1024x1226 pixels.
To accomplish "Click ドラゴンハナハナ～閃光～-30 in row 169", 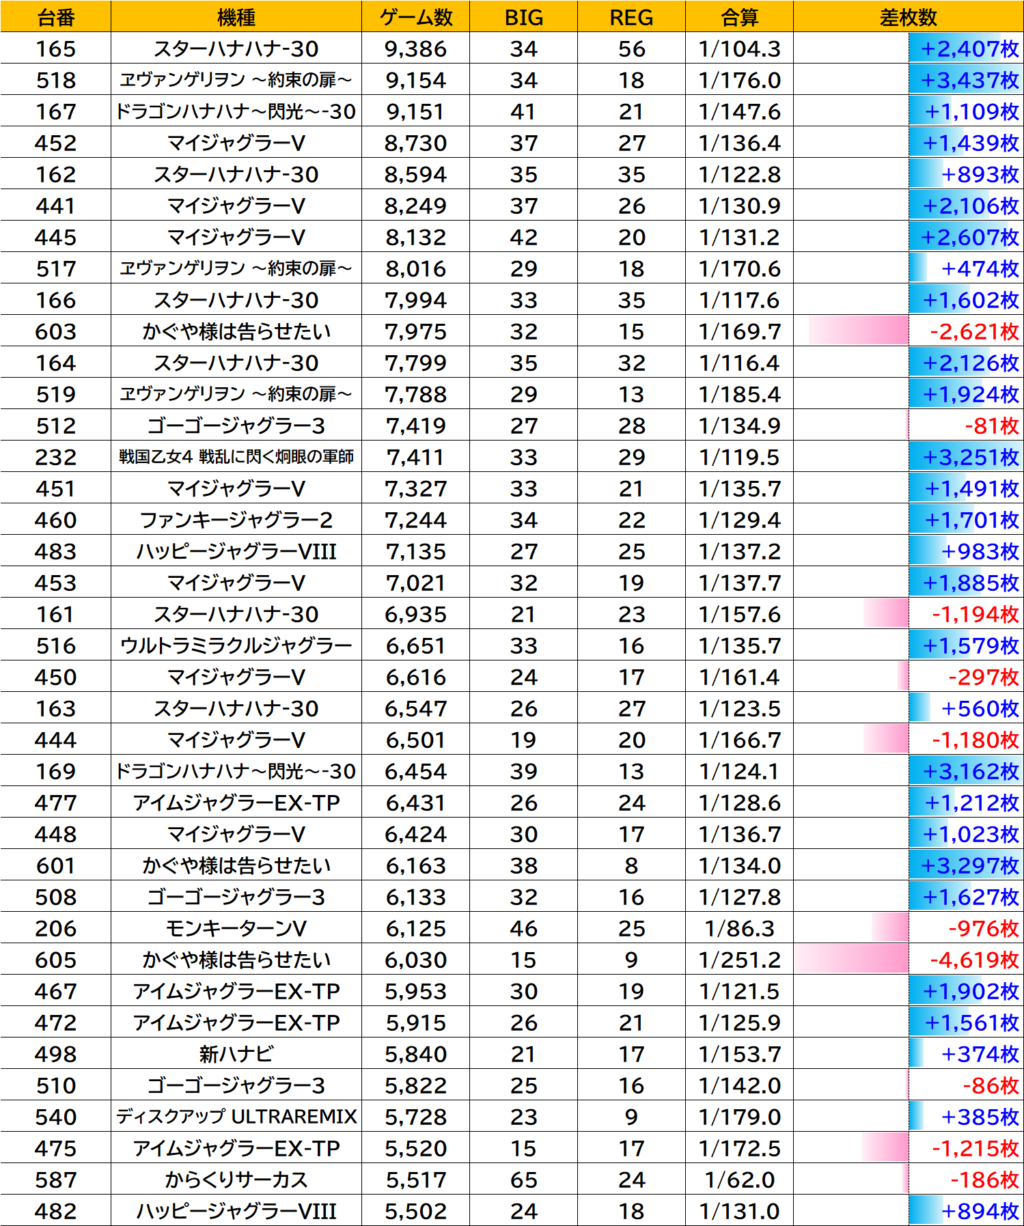I will point(237,770).
